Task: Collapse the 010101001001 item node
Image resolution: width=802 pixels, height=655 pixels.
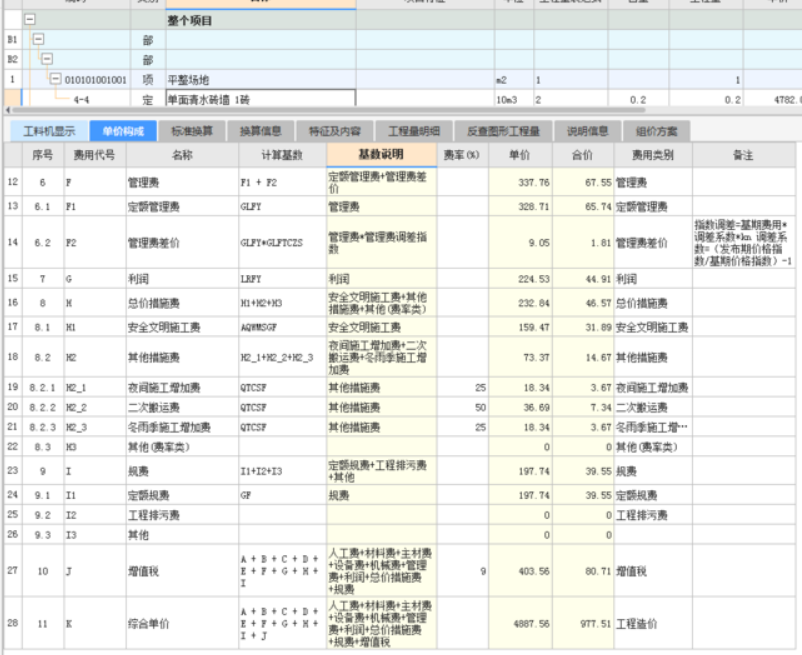Action: point(55,79)
